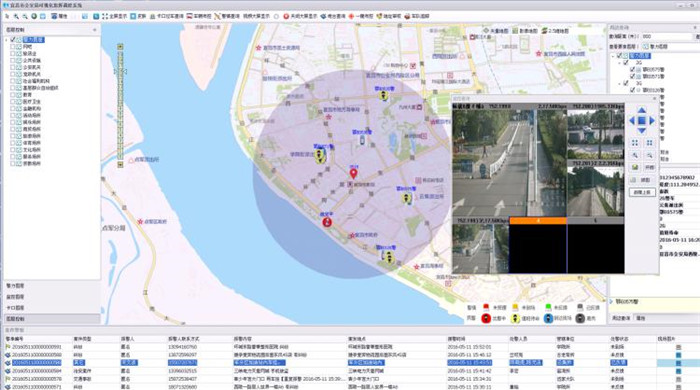Image resolution: width=700 pixels, height=390 pixels.
Task: Open the 警力图层 tab at left bottom
Action: pyautogui.click(x=52, y=286)
